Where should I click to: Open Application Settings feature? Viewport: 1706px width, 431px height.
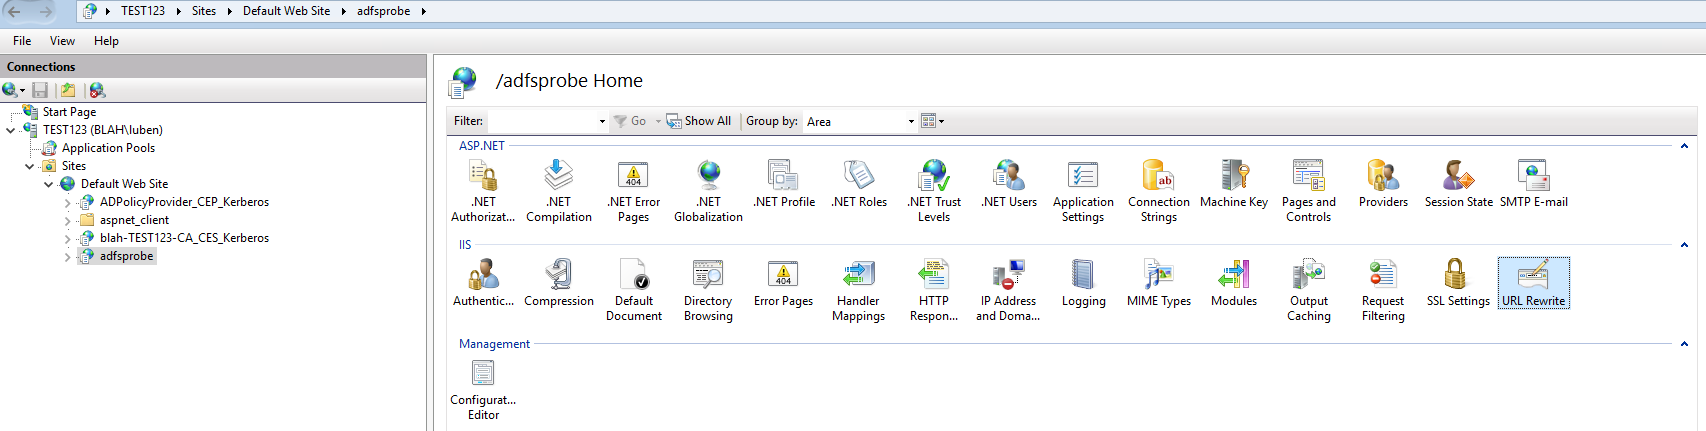[x=1083, y=191]
